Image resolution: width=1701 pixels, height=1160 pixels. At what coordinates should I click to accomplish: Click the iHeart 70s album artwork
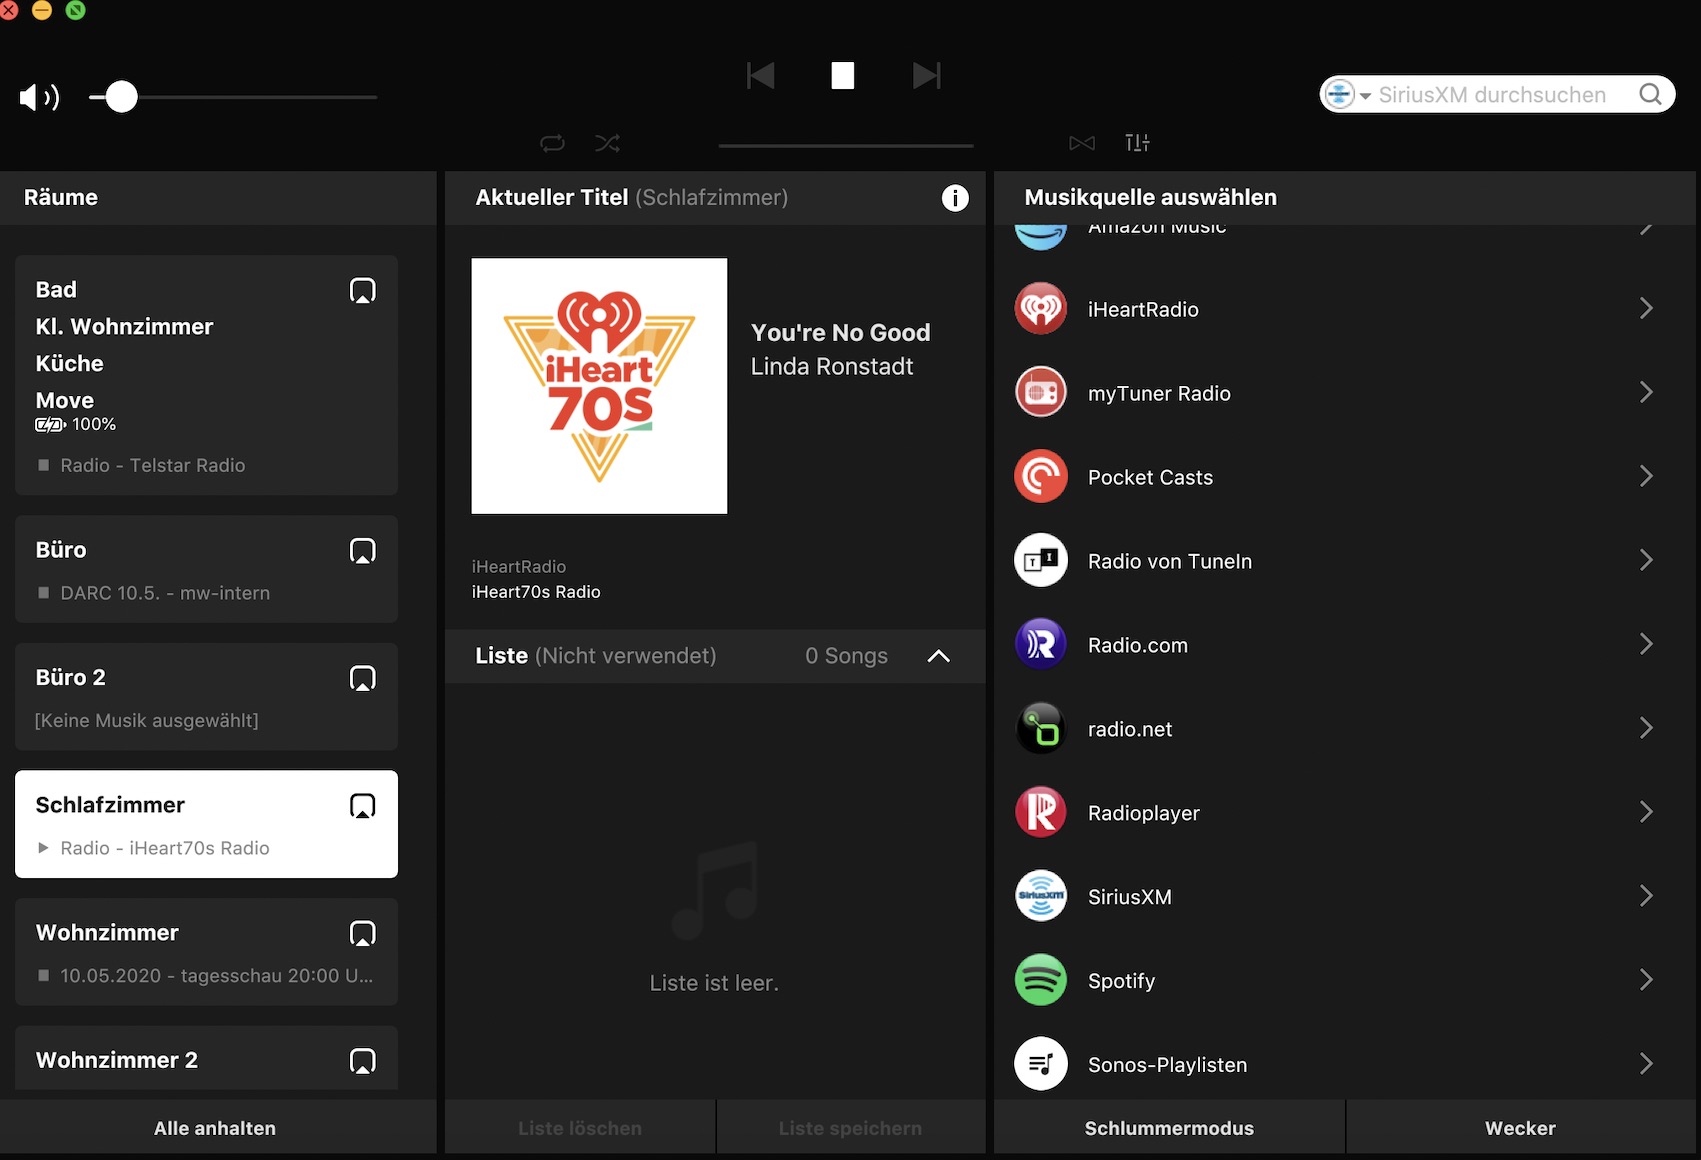599,386
